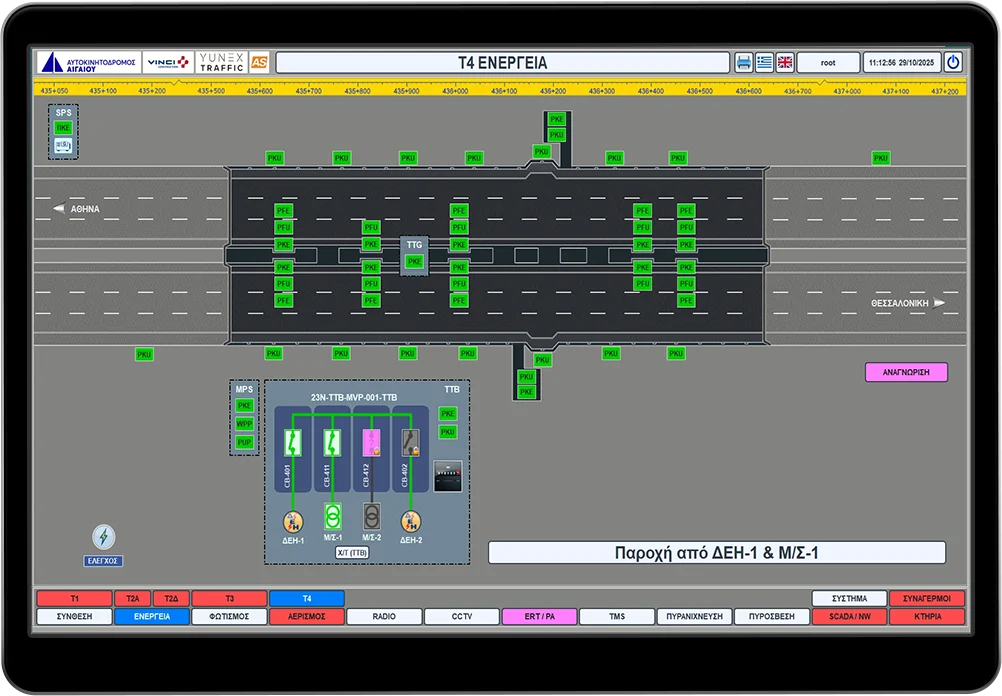Click the Χ/Τ (TTB) button
Viewport: 1002px width, 696px height.
pyautogui.click(x=351, y=552)
